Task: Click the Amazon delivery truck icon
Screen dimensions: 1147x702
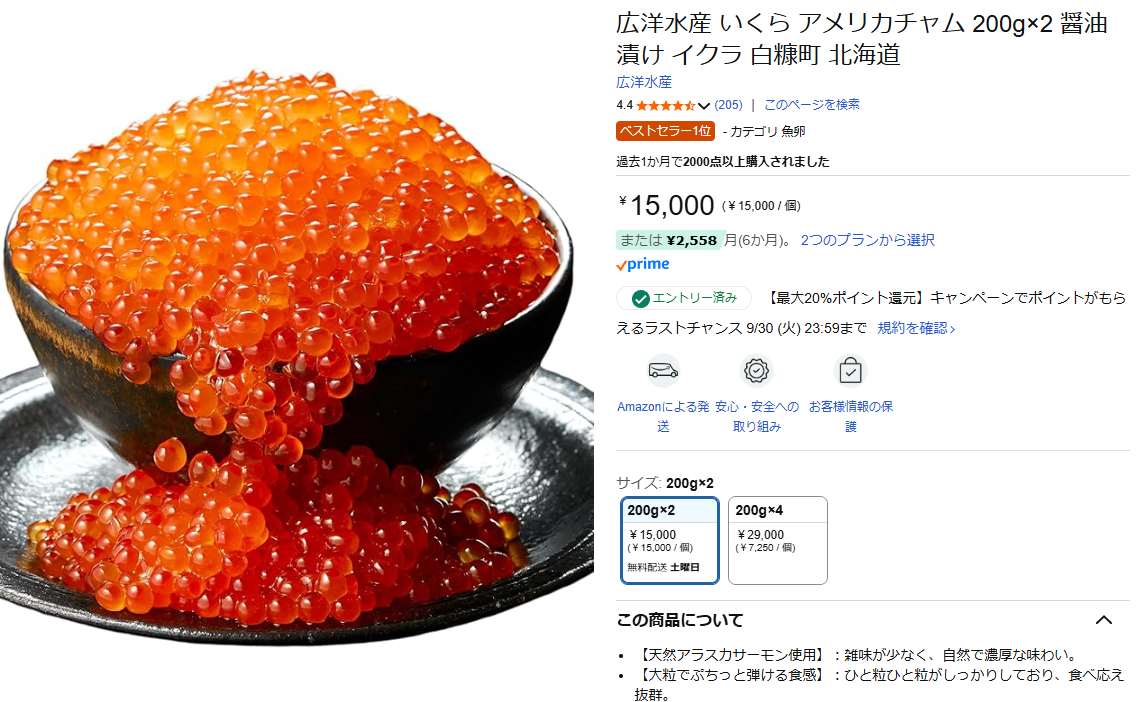Action: (x=663, y=371)
